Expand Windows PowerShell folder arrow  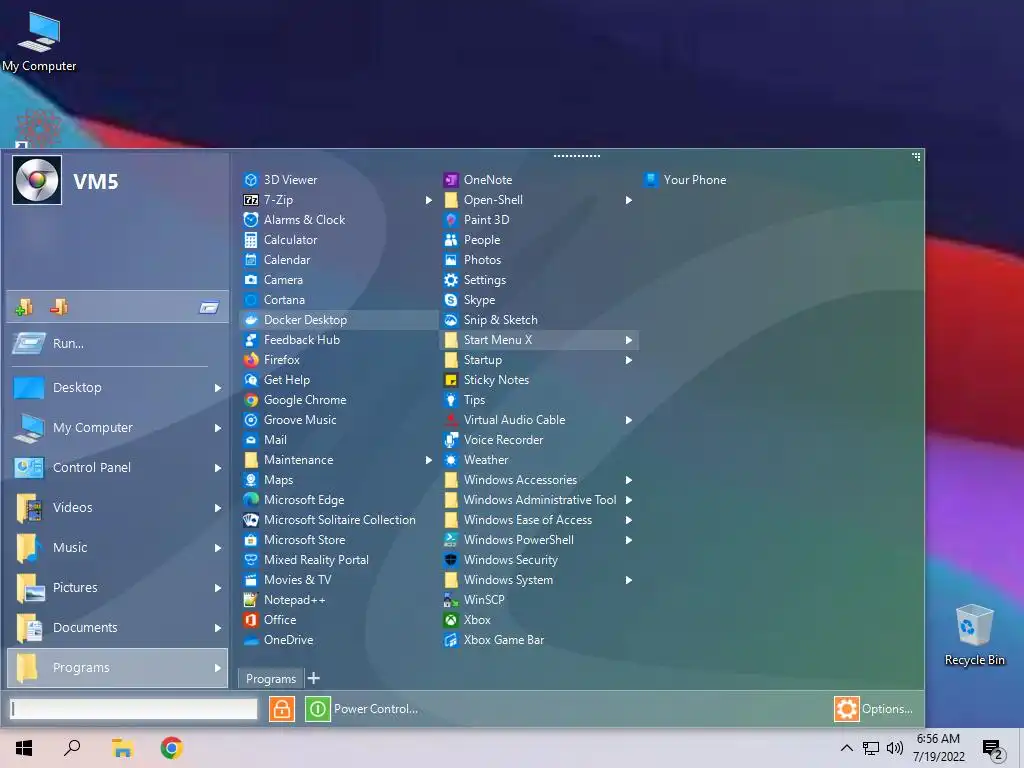coord(628,540)
